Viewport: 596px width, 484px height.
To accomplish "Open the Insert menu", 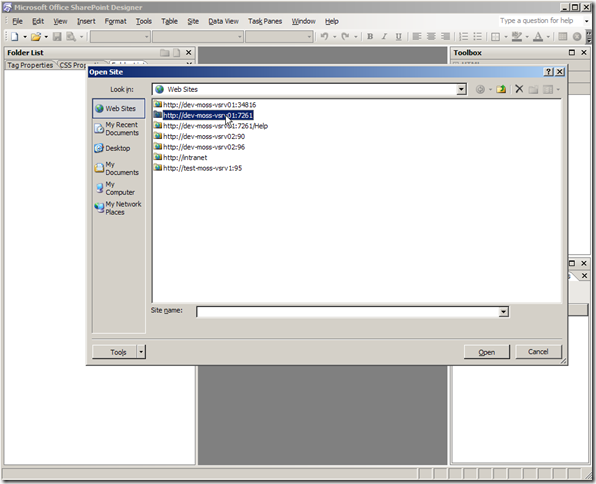I will (x=86, y=21).
